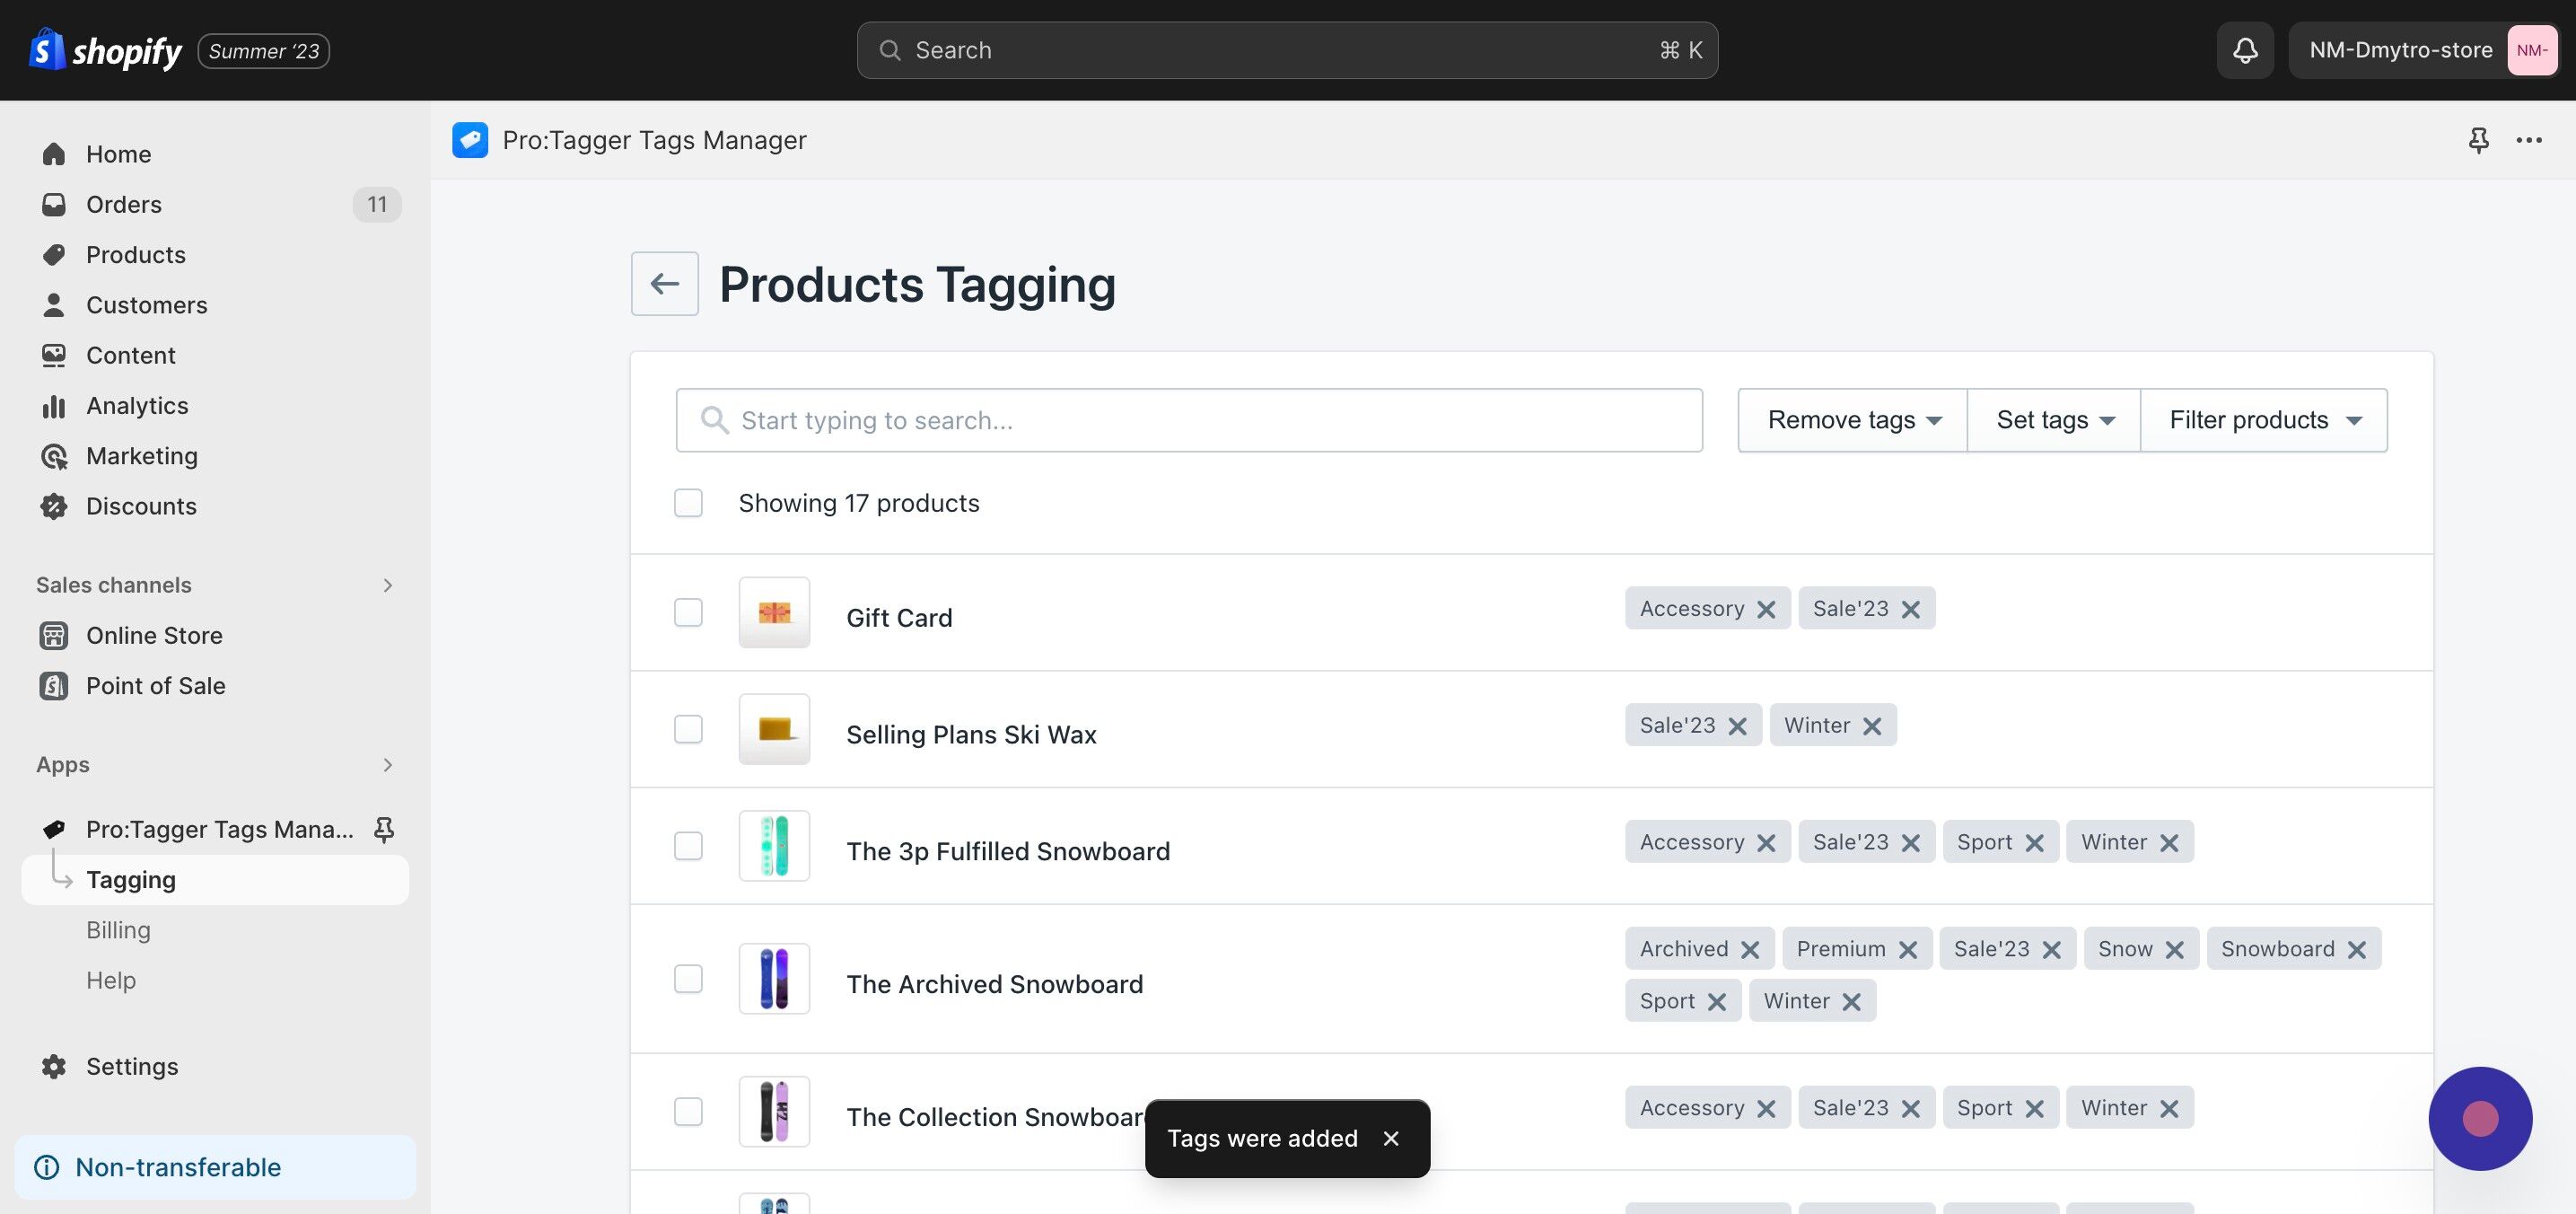The width and height of the screenshot is (2576, 1214).
Task: Open the Filter products dropdown
Action: pos(2264,420)
